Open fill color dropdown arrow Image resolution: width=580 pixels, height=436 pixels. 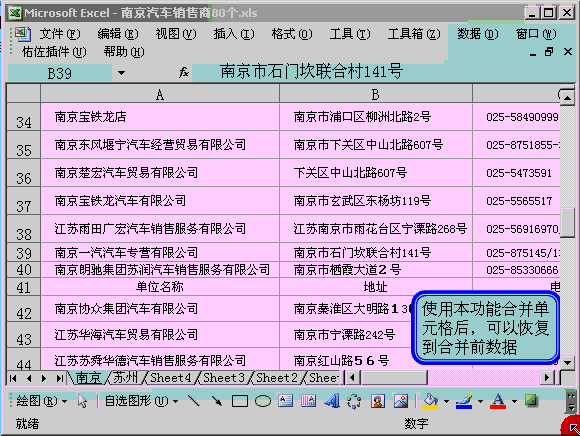point(446,401)
